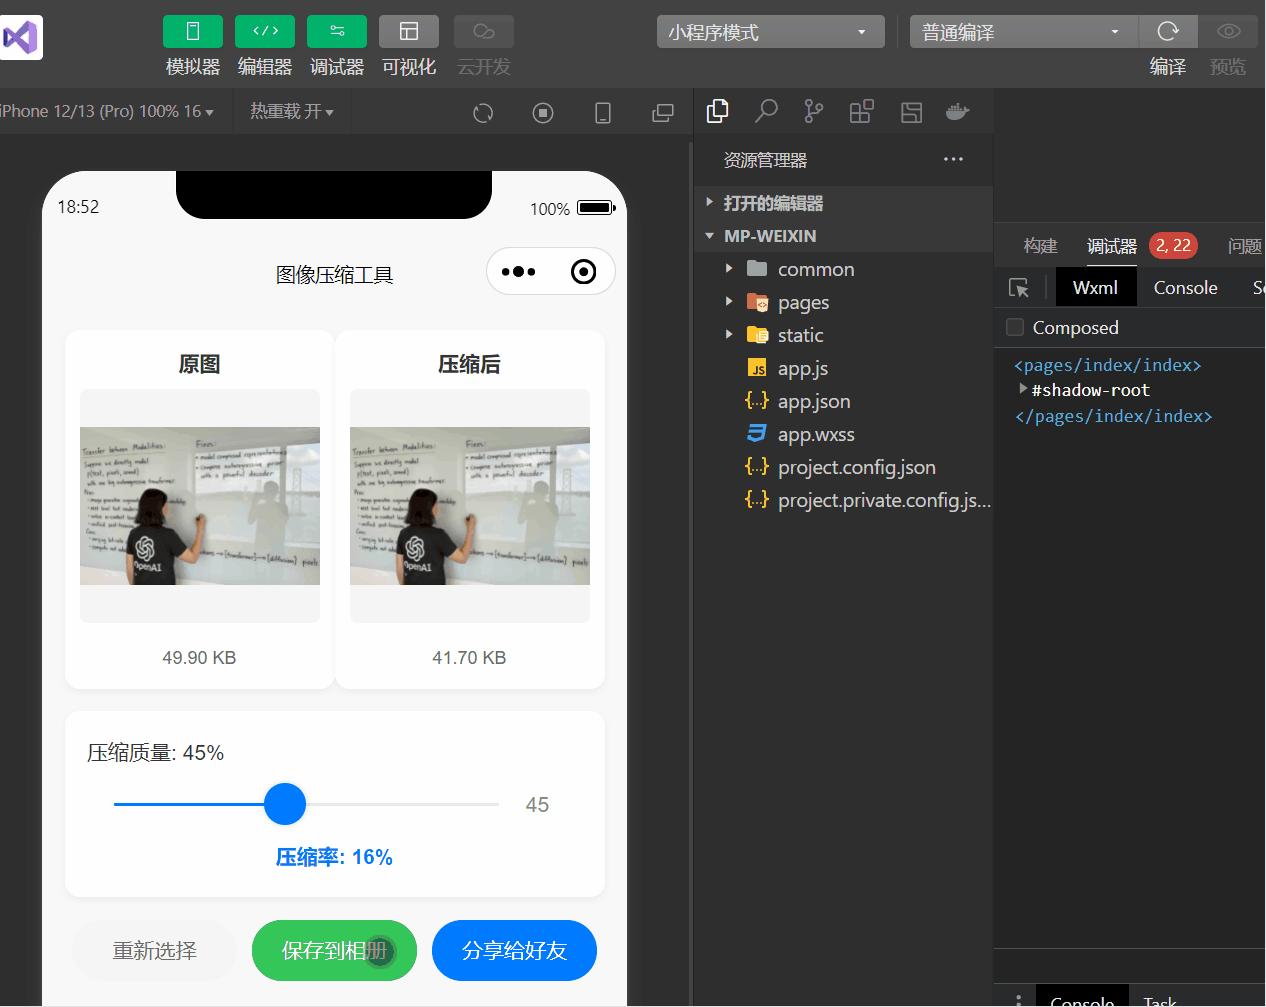This screenshot has height=1007, width=1266.
Task: Click the 分享给好友 button
Action: pos(514,951)
